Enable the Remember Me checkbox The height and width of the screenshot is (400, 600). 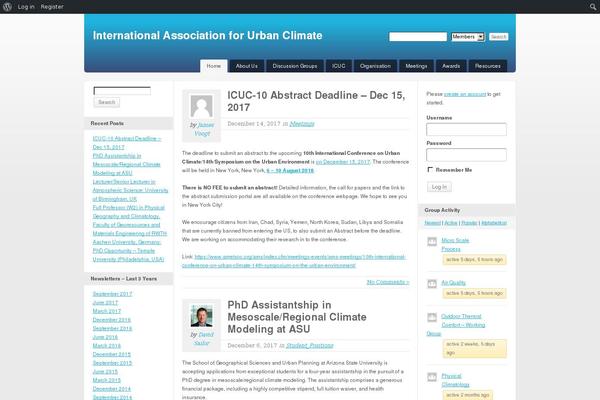[x=430, y=169]
